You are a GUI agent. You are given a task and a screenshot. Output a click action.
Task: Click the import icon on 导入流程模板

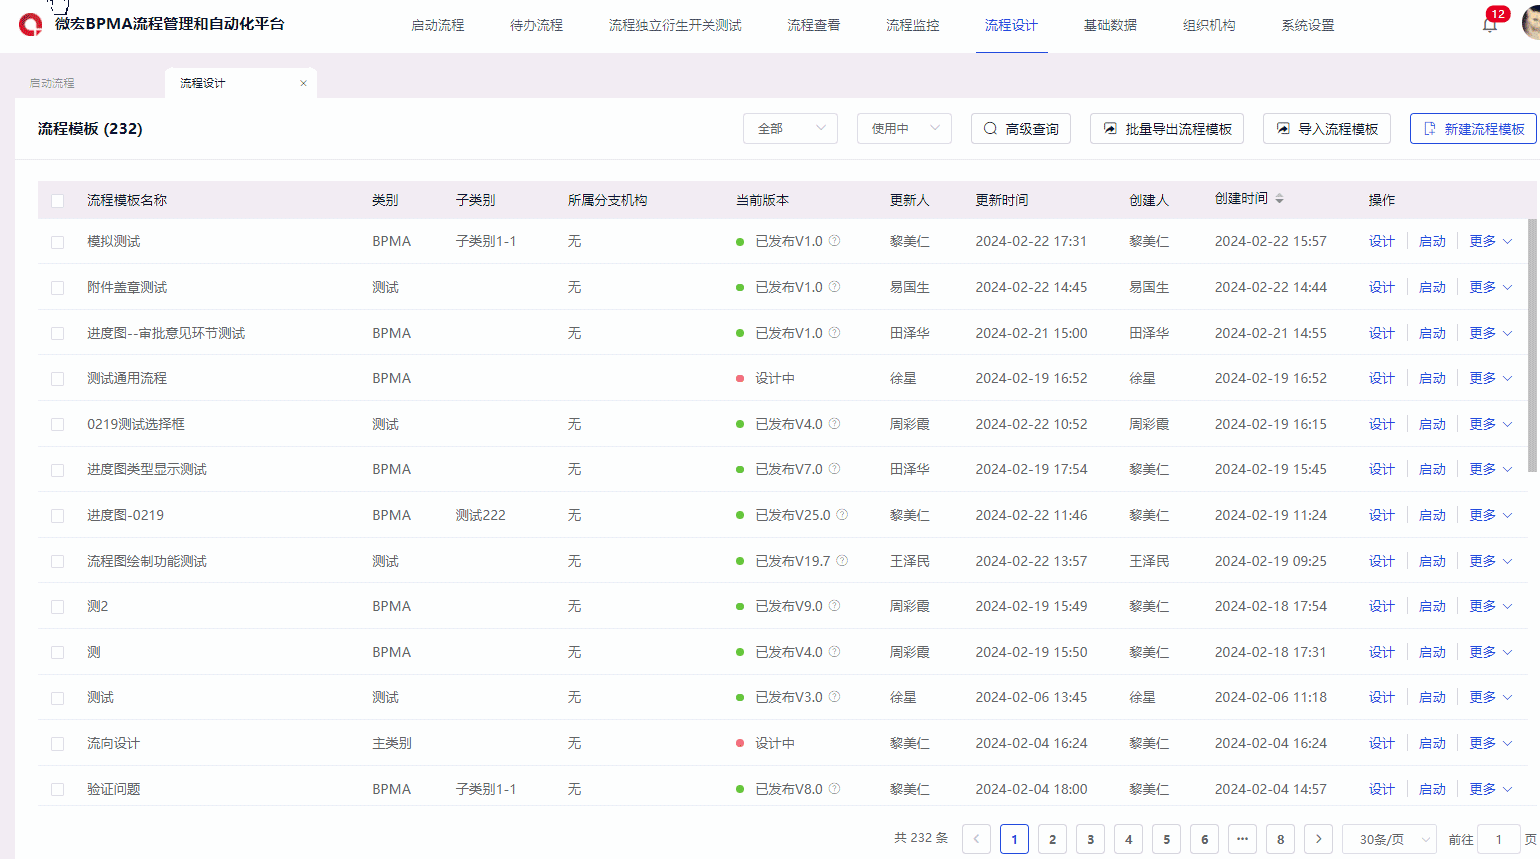pos(1283,128)
